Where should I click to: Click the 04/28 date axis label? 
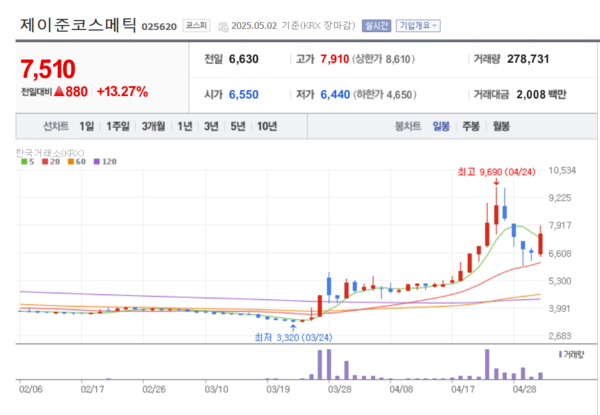pyautogui.click(x=524, y=389)
